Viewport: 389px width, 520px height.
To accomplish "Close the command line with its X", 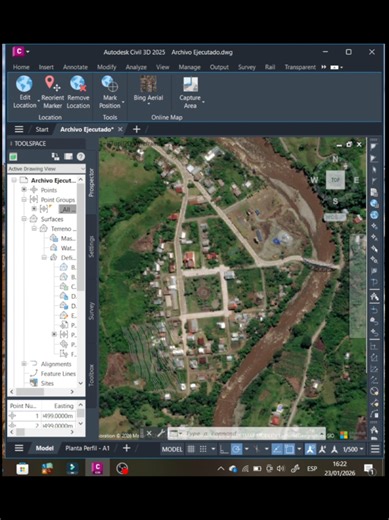I will tap(149, 433).
